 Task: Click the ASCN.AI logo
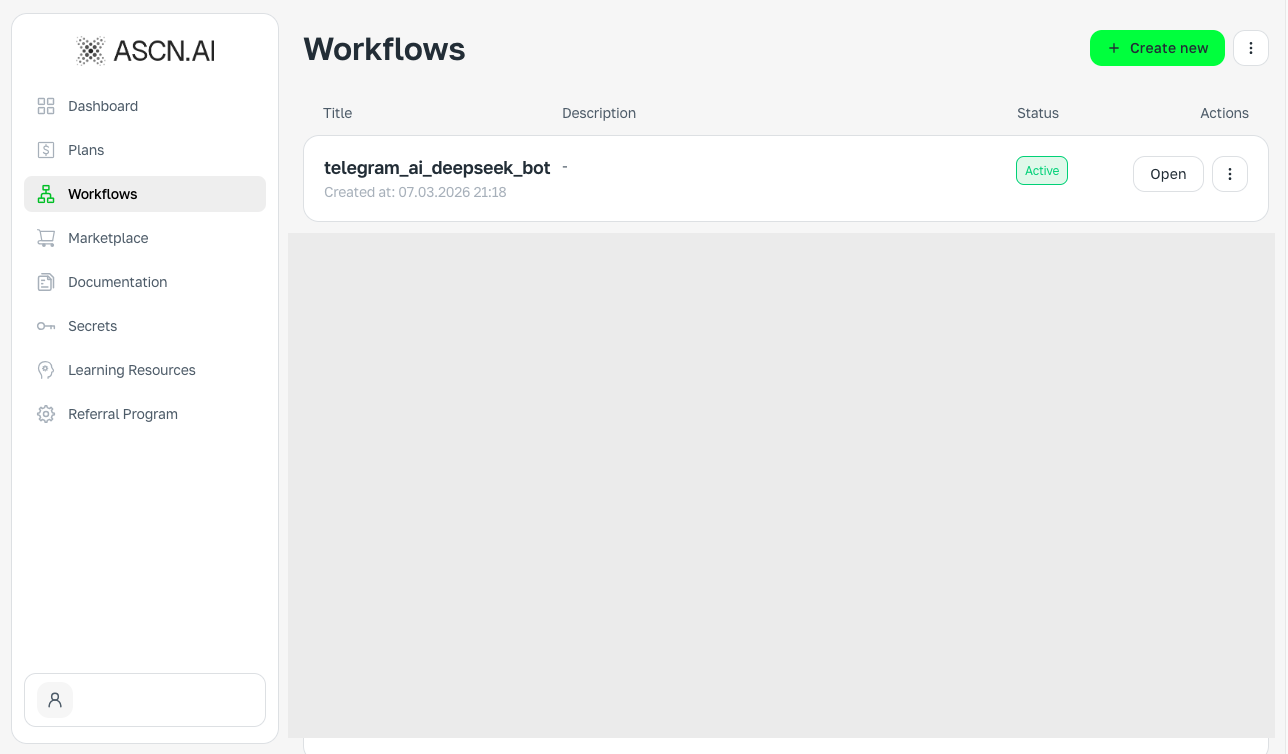(145, 51)
